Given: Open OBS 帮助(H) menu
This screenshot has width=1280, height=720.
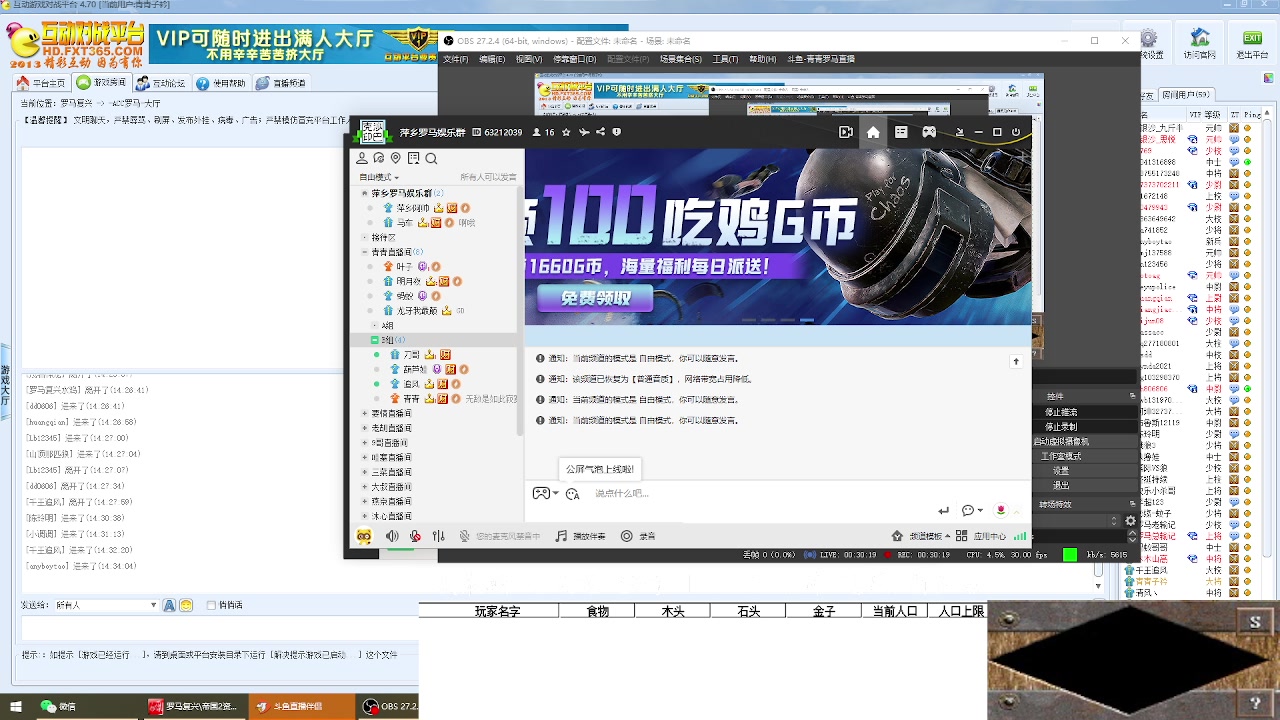Looking at the screenshot, I should click(x=762, y=59).
